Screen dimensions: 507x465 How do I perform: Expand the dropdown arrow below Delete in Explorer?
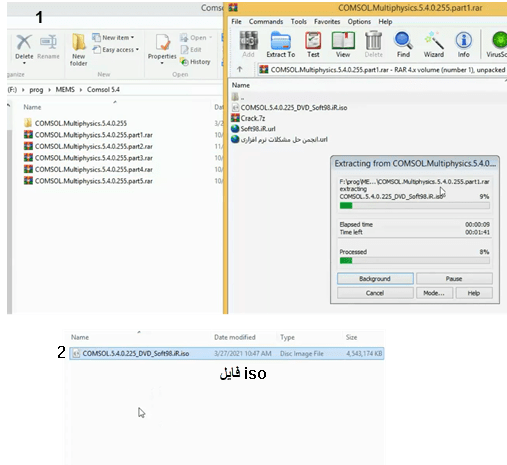coord(24,63)
